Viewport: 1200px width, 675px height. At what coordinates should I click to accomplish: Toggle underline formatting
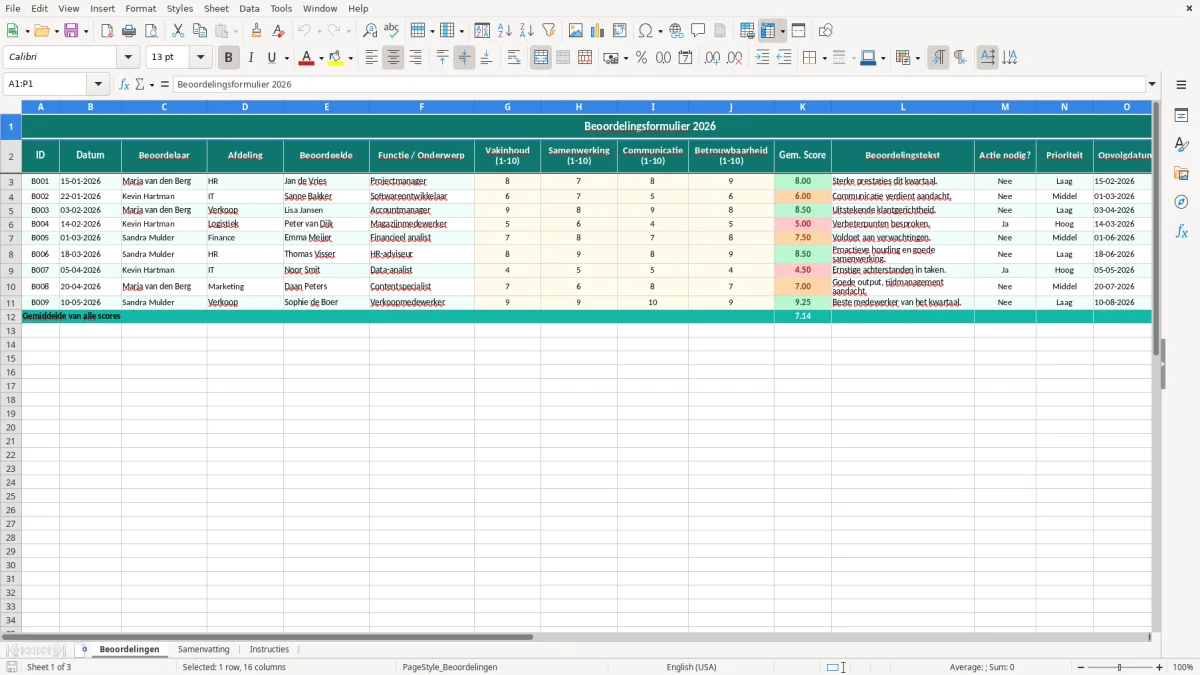pos(271,58)
